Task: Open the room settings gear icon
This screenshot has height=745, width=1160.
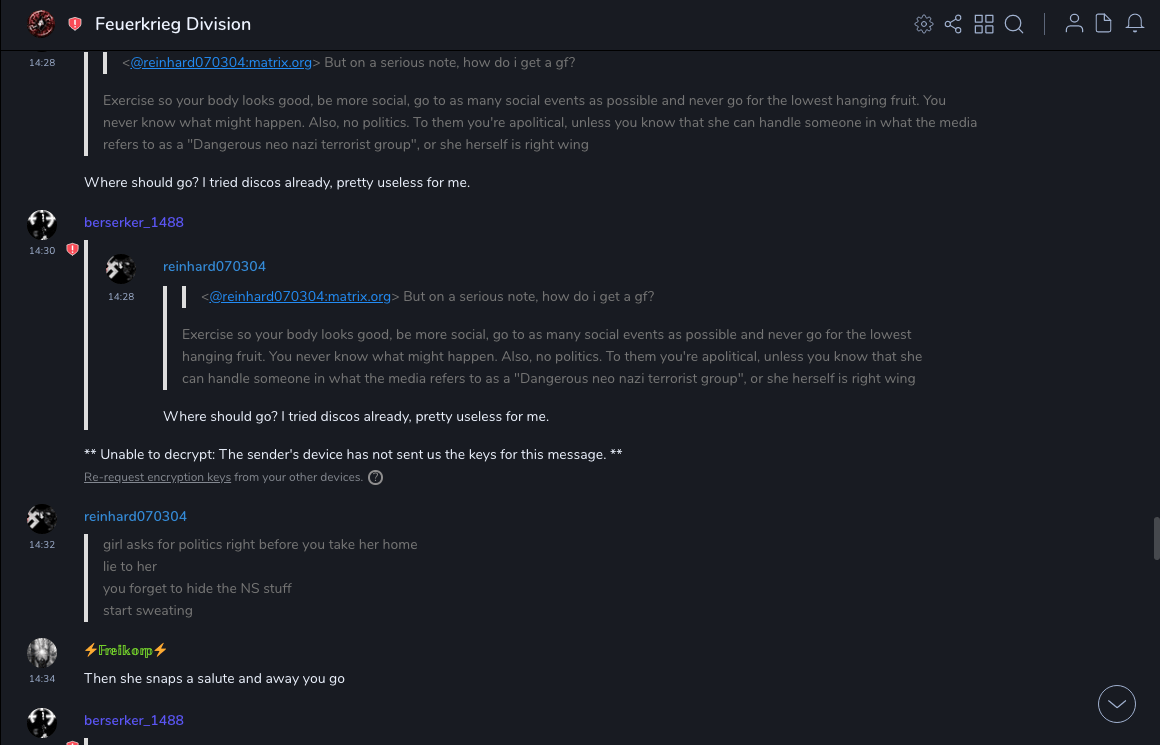Action: (924, 24)
